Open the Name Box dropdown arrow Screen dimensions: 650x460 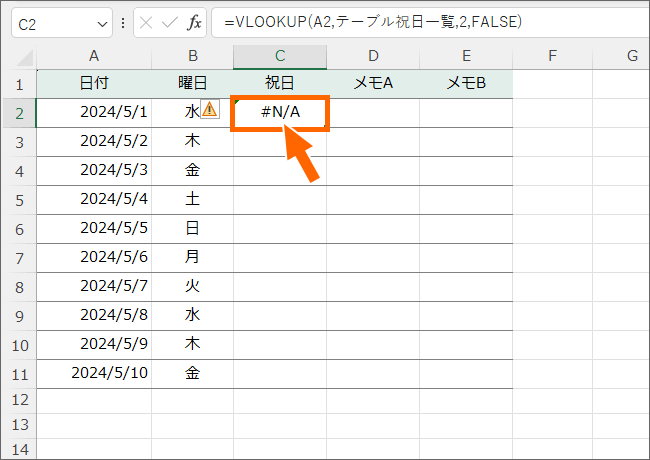tap(102, 24)
